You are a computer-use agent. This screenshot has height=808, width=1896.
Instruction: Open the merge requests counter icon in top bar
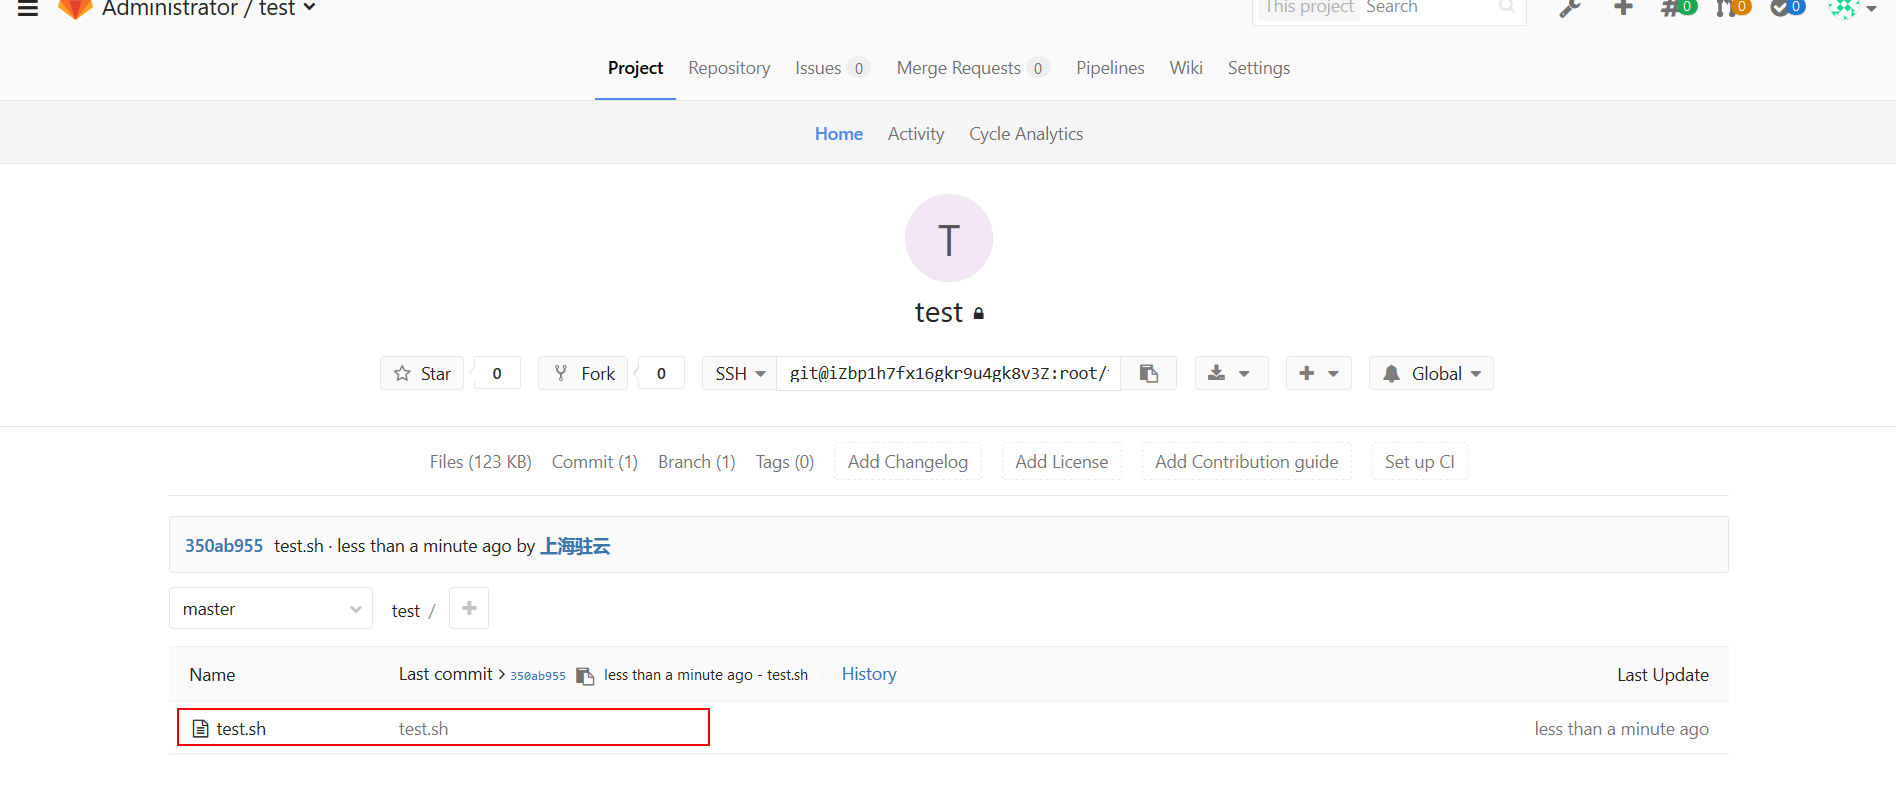point(1733,8)
